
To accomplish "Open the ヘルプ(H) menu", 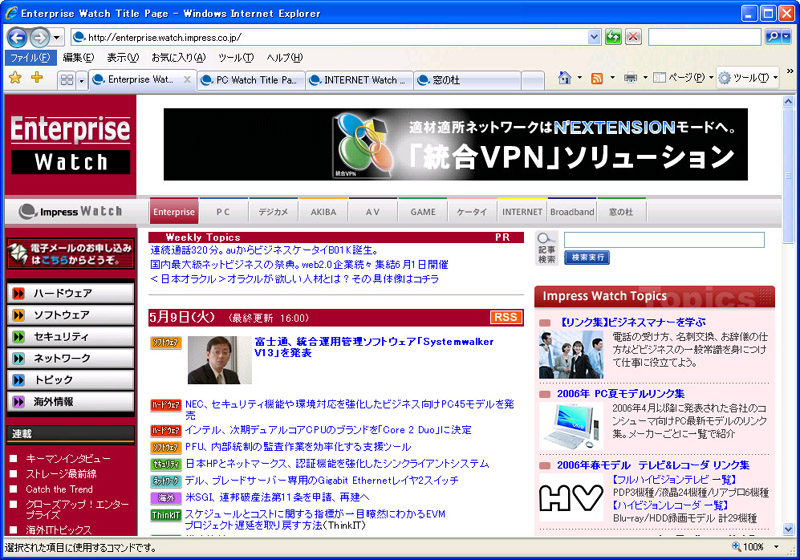I will (x=284, y=58).
